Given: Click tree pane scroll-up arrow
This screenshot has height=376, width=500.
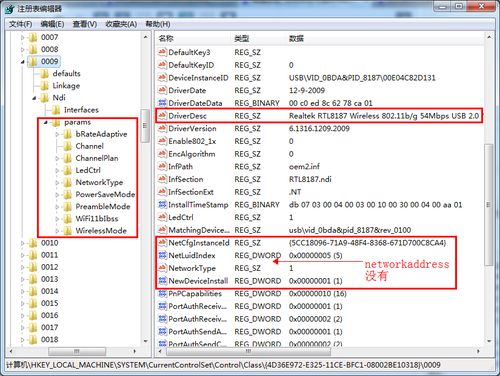Looking at the screenshot, I should click(x=145, y=37).
